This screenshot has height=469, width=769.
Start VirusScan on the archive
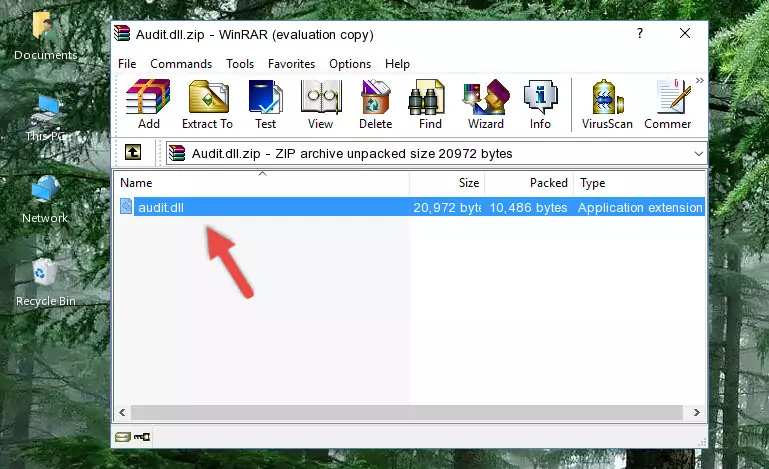(607, 104)
